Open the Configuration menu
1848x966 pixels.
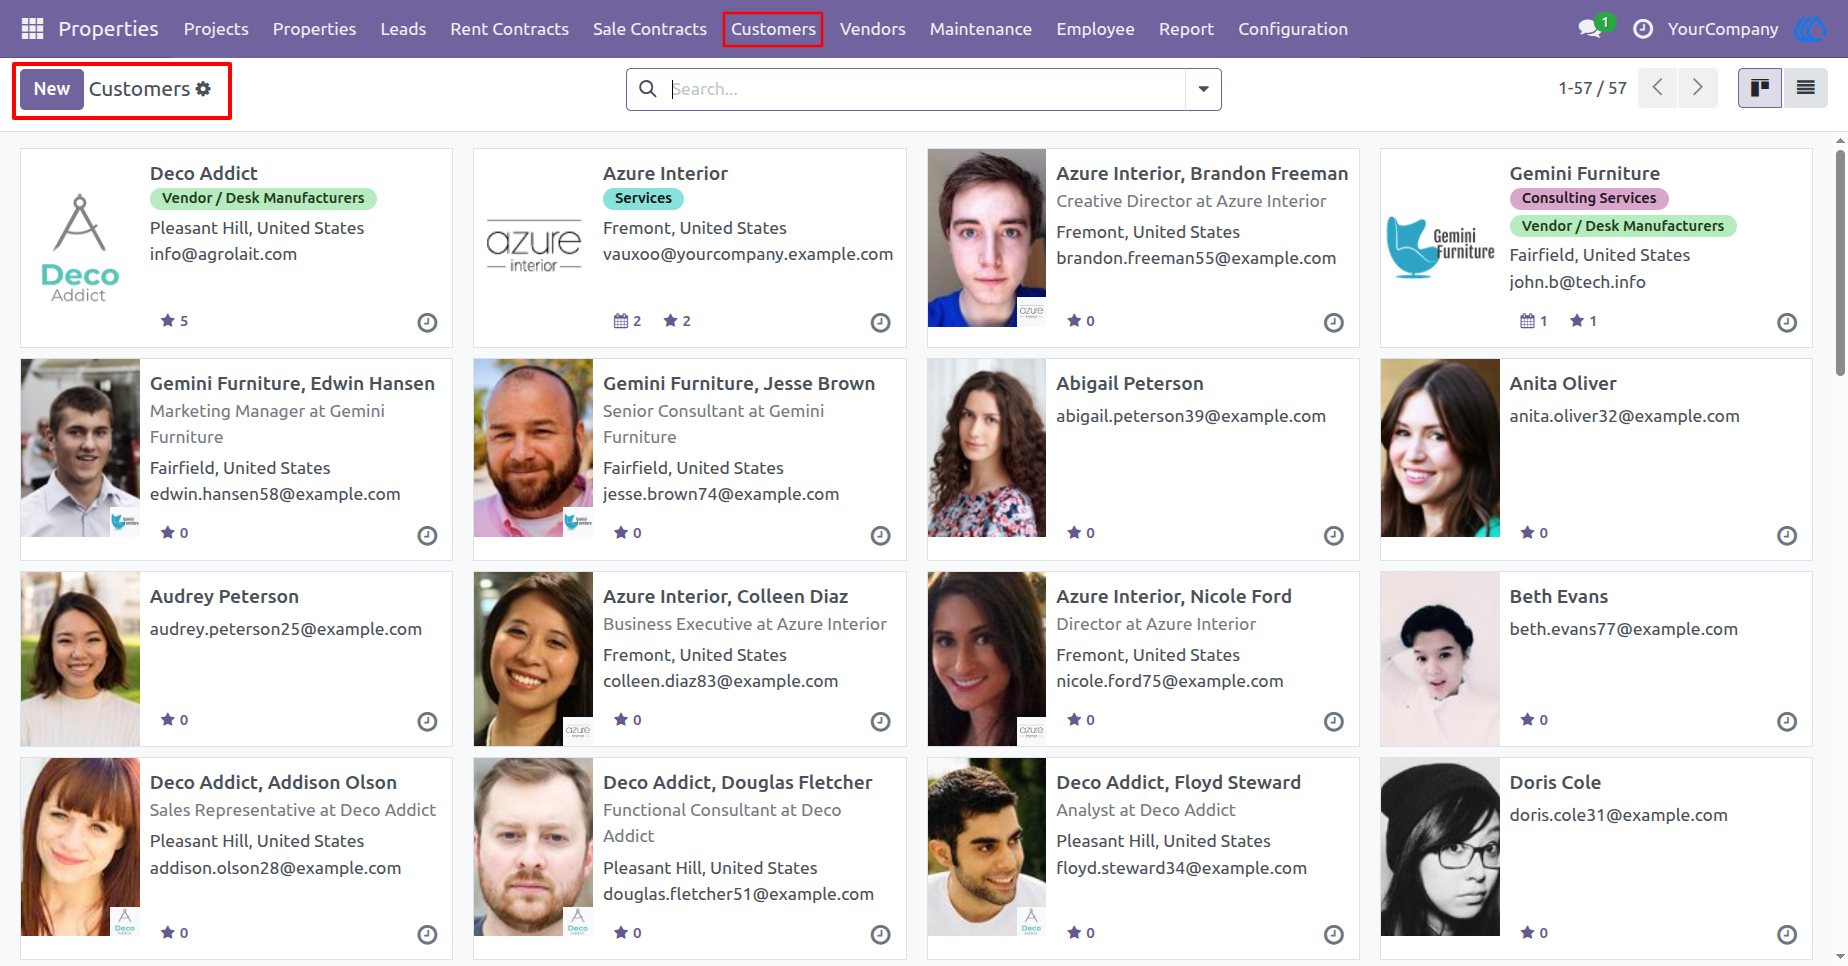pos(1293,29)
